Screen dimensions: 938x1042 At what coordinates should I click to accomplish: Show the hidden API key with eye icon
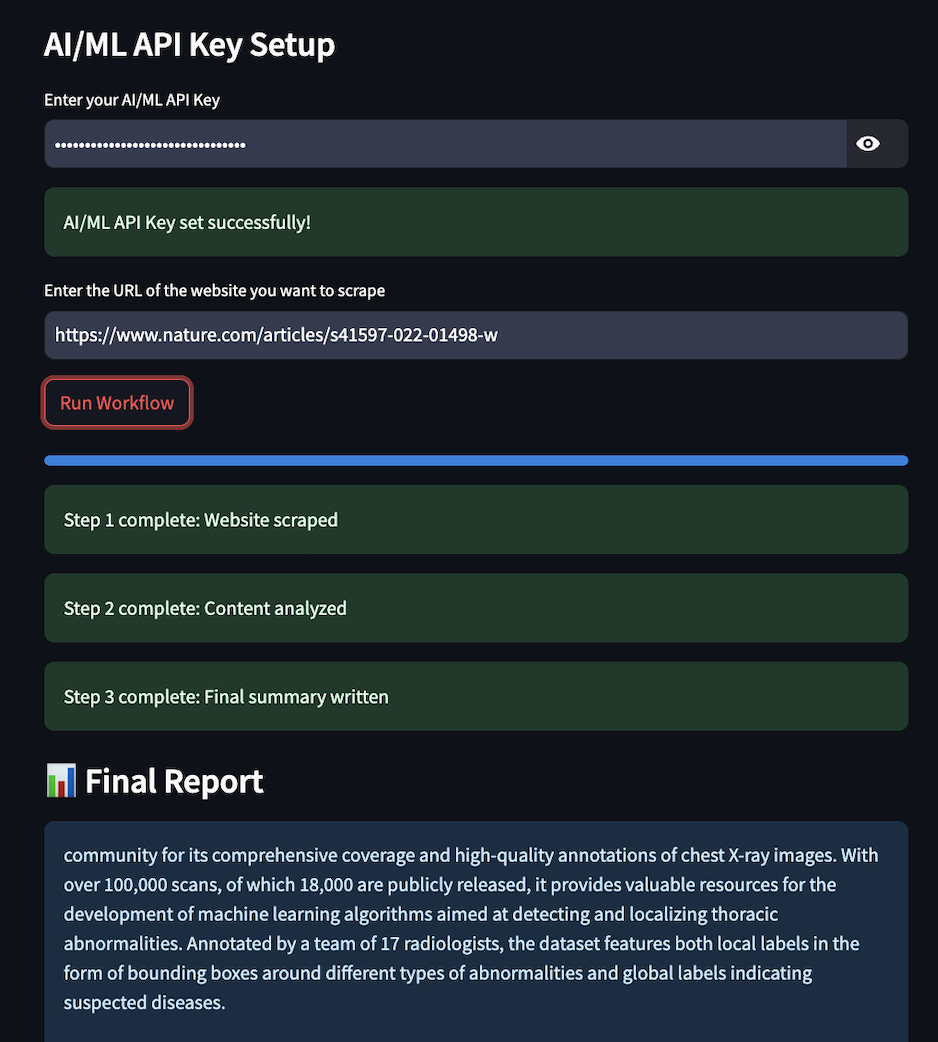tap(868, 144)
